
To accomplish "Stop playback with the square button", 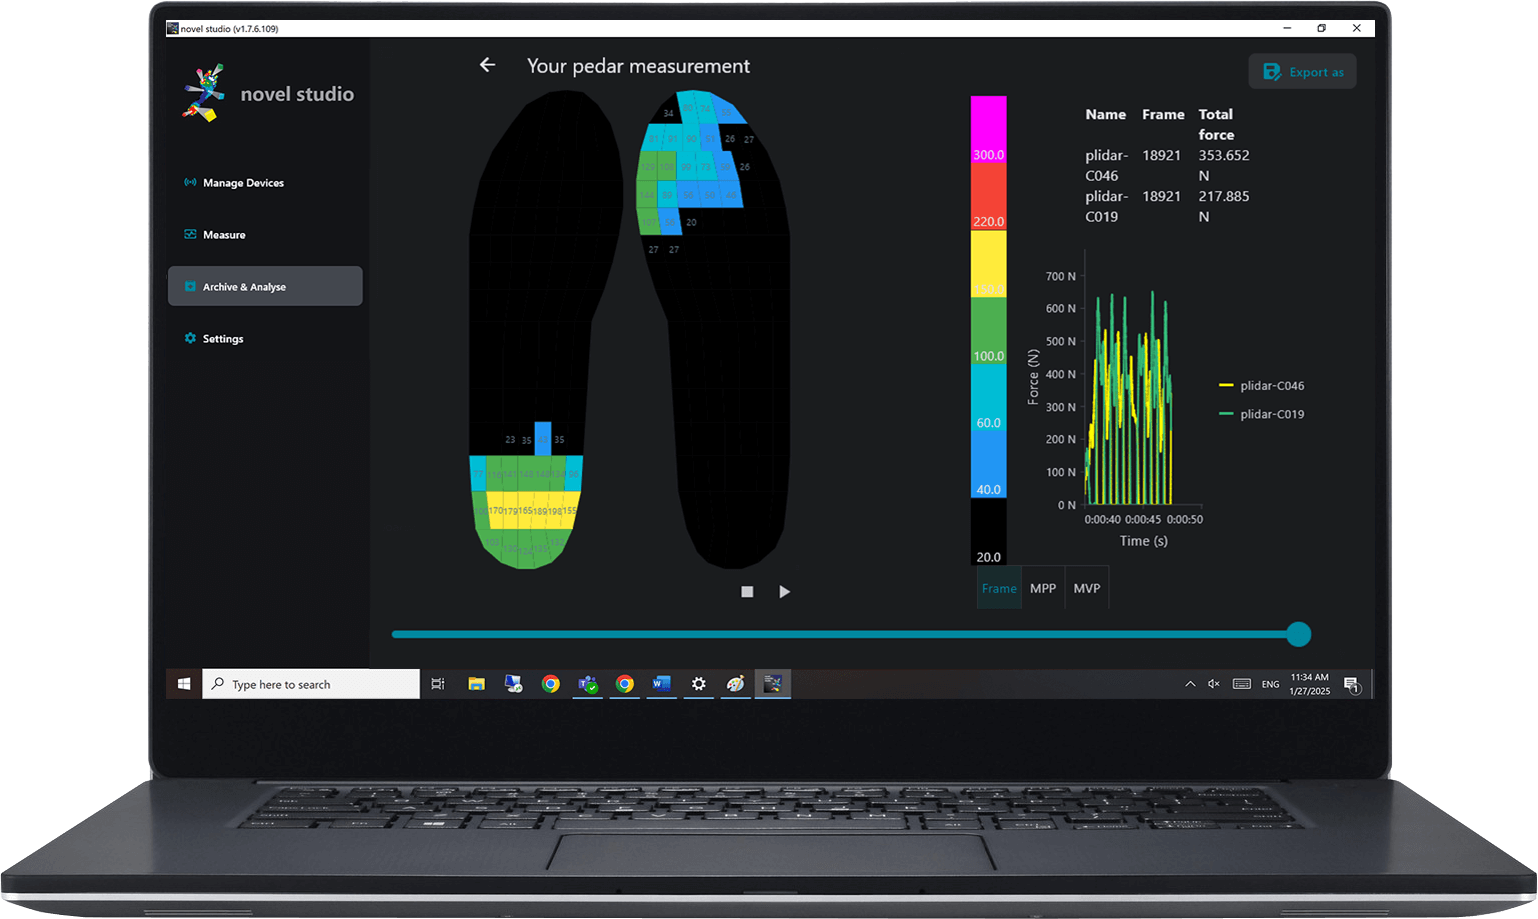I will [747, 592].
